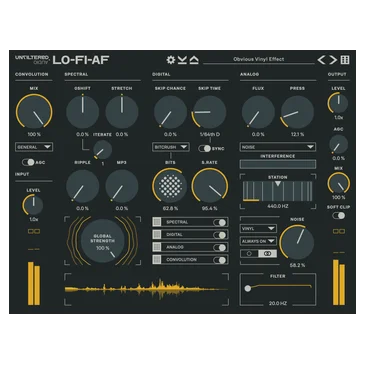This screenshot has width=365, height=365.
Task: Click the 12.1 % press value
Action: (297, 134)
